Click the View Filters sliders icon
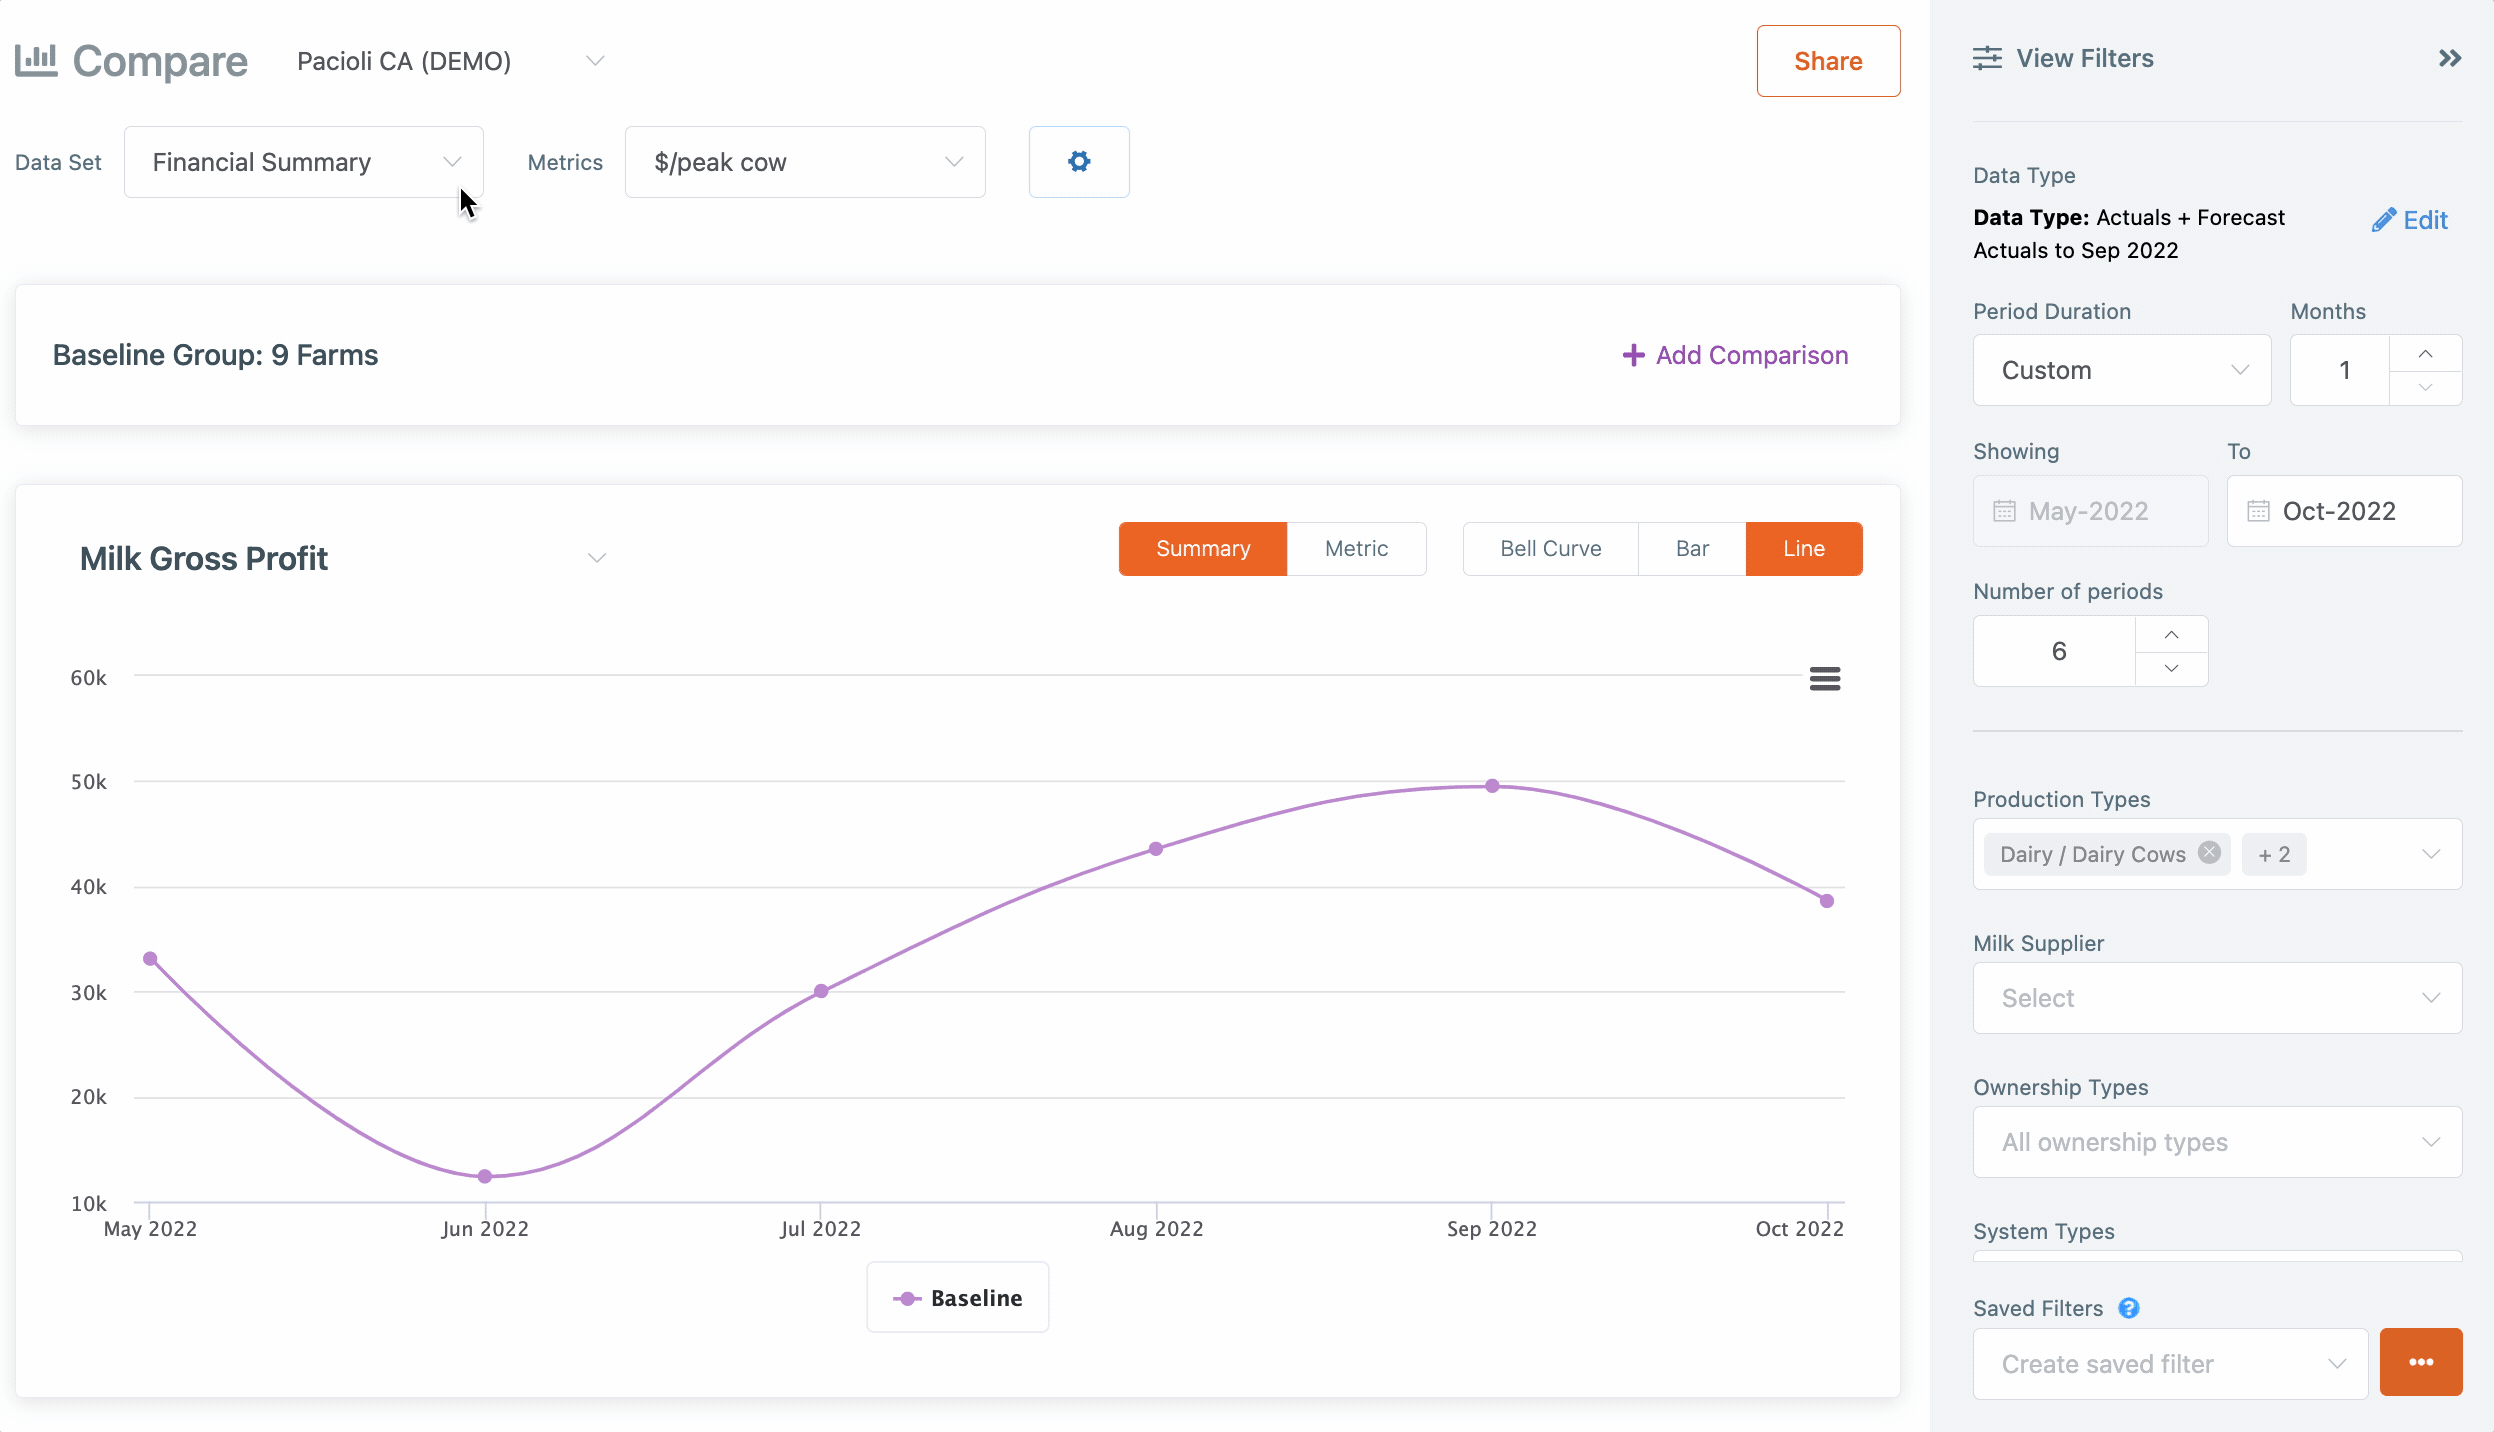 1987,58
